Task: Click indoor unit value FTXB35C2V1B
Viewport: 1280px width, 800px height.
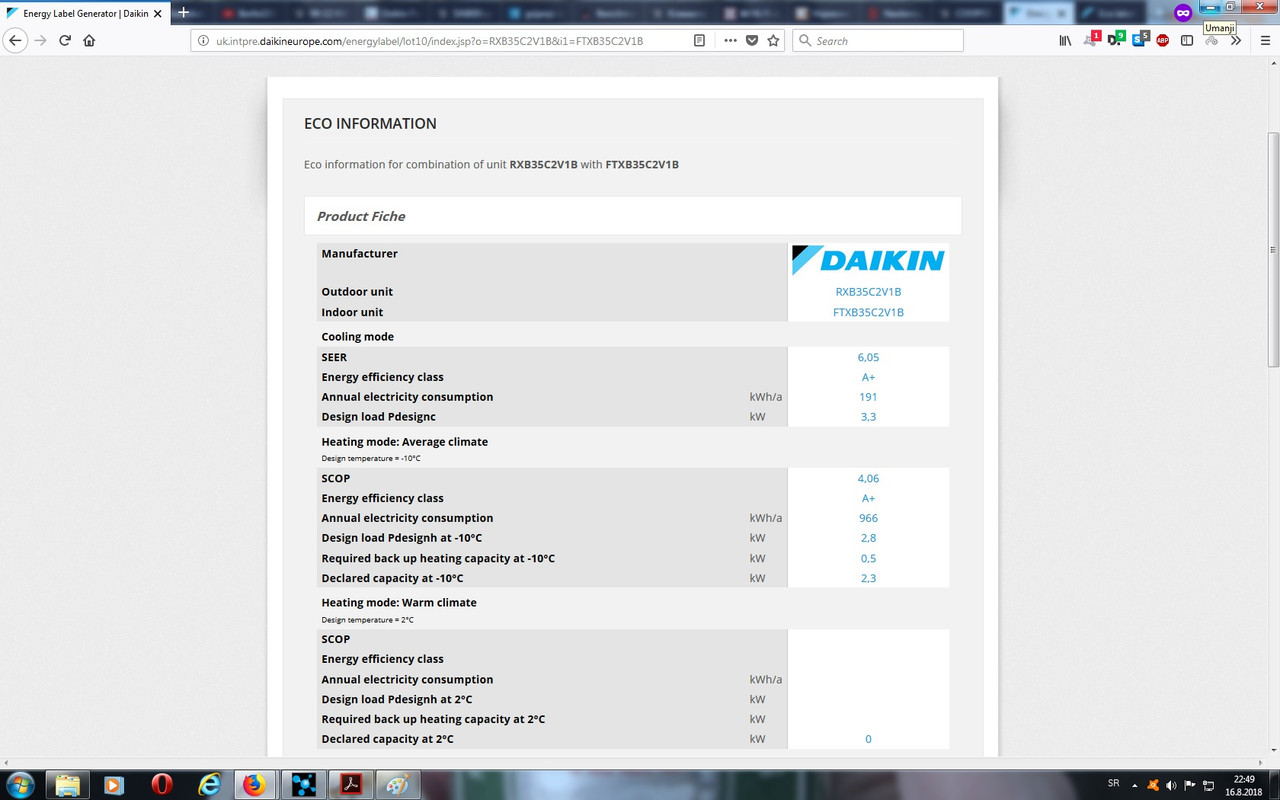Action: pyautogui.click(x=868, y=312)
